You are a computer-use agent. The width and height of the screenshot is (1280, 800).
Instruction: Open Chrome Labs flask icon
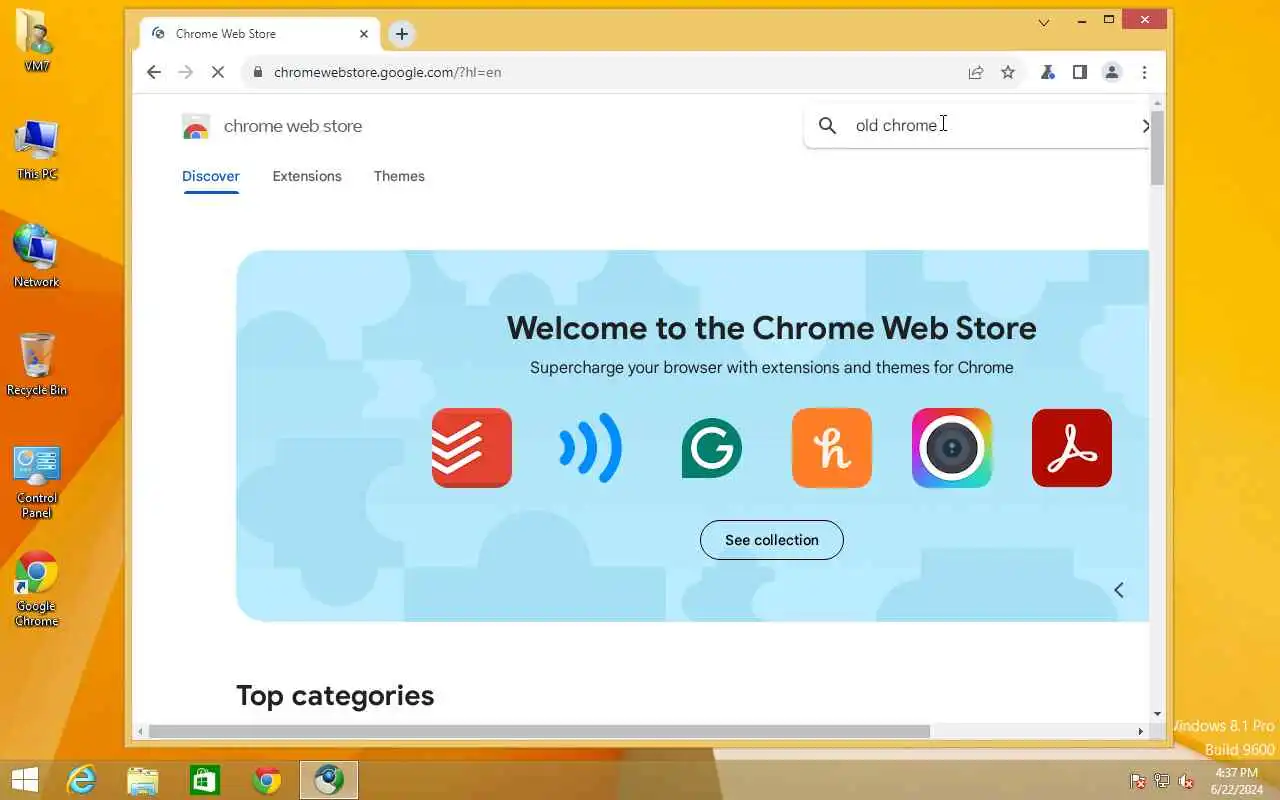coord(1047,72)
